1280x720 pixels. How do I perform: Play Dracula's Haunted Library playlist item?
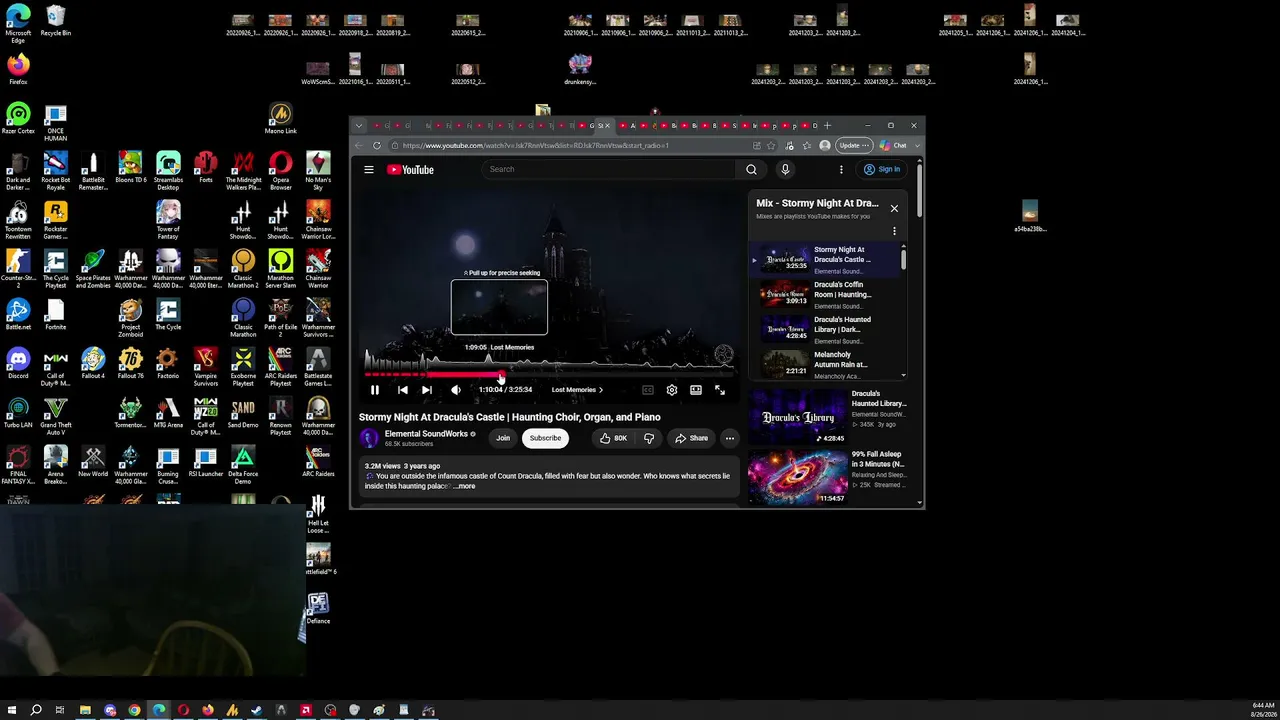(x=828, y=330)
